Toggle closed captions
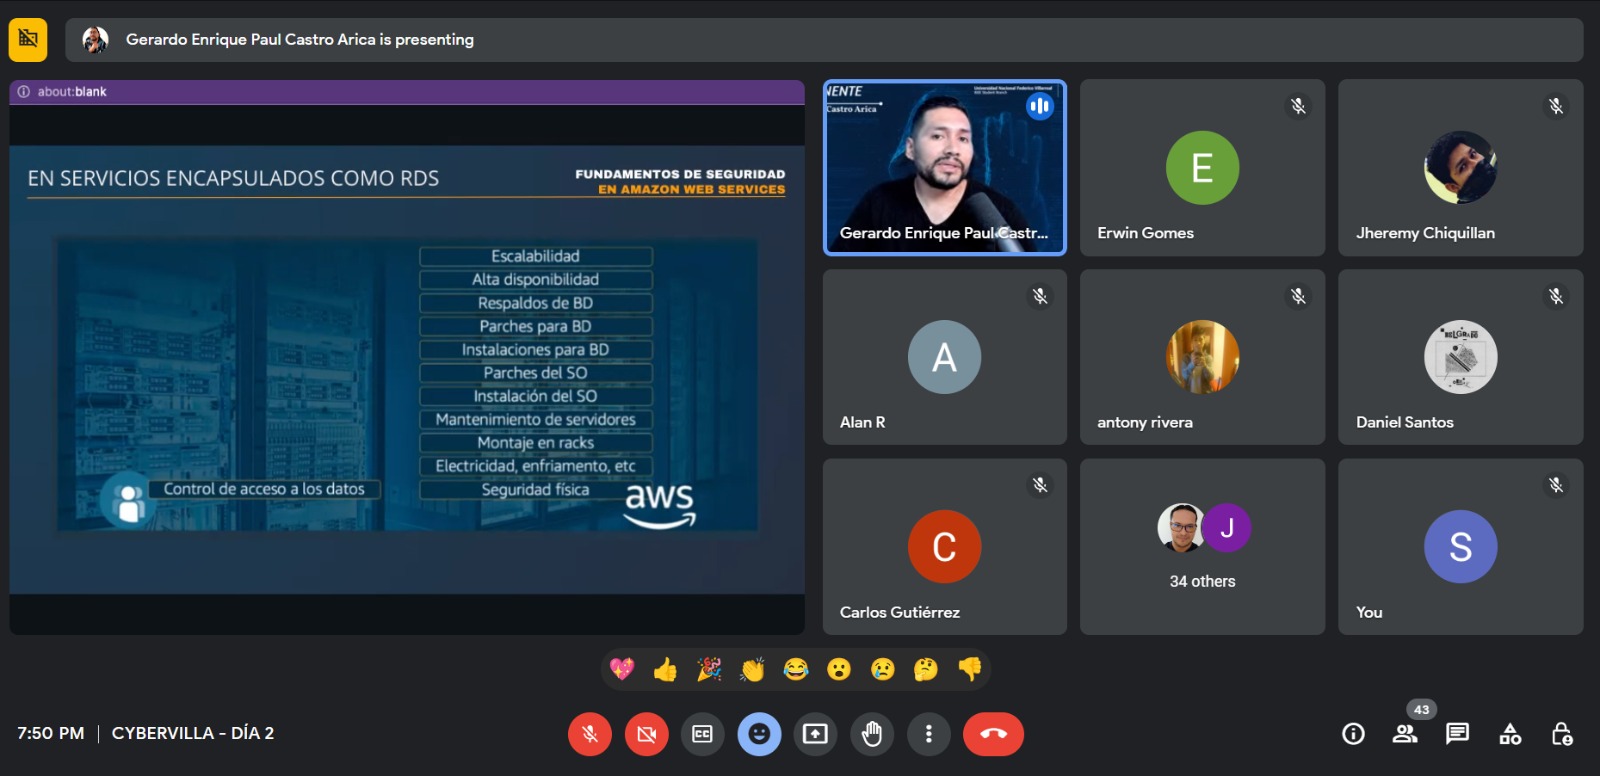The width and height of the screenshot is (1600, 776). pos(702,734)
